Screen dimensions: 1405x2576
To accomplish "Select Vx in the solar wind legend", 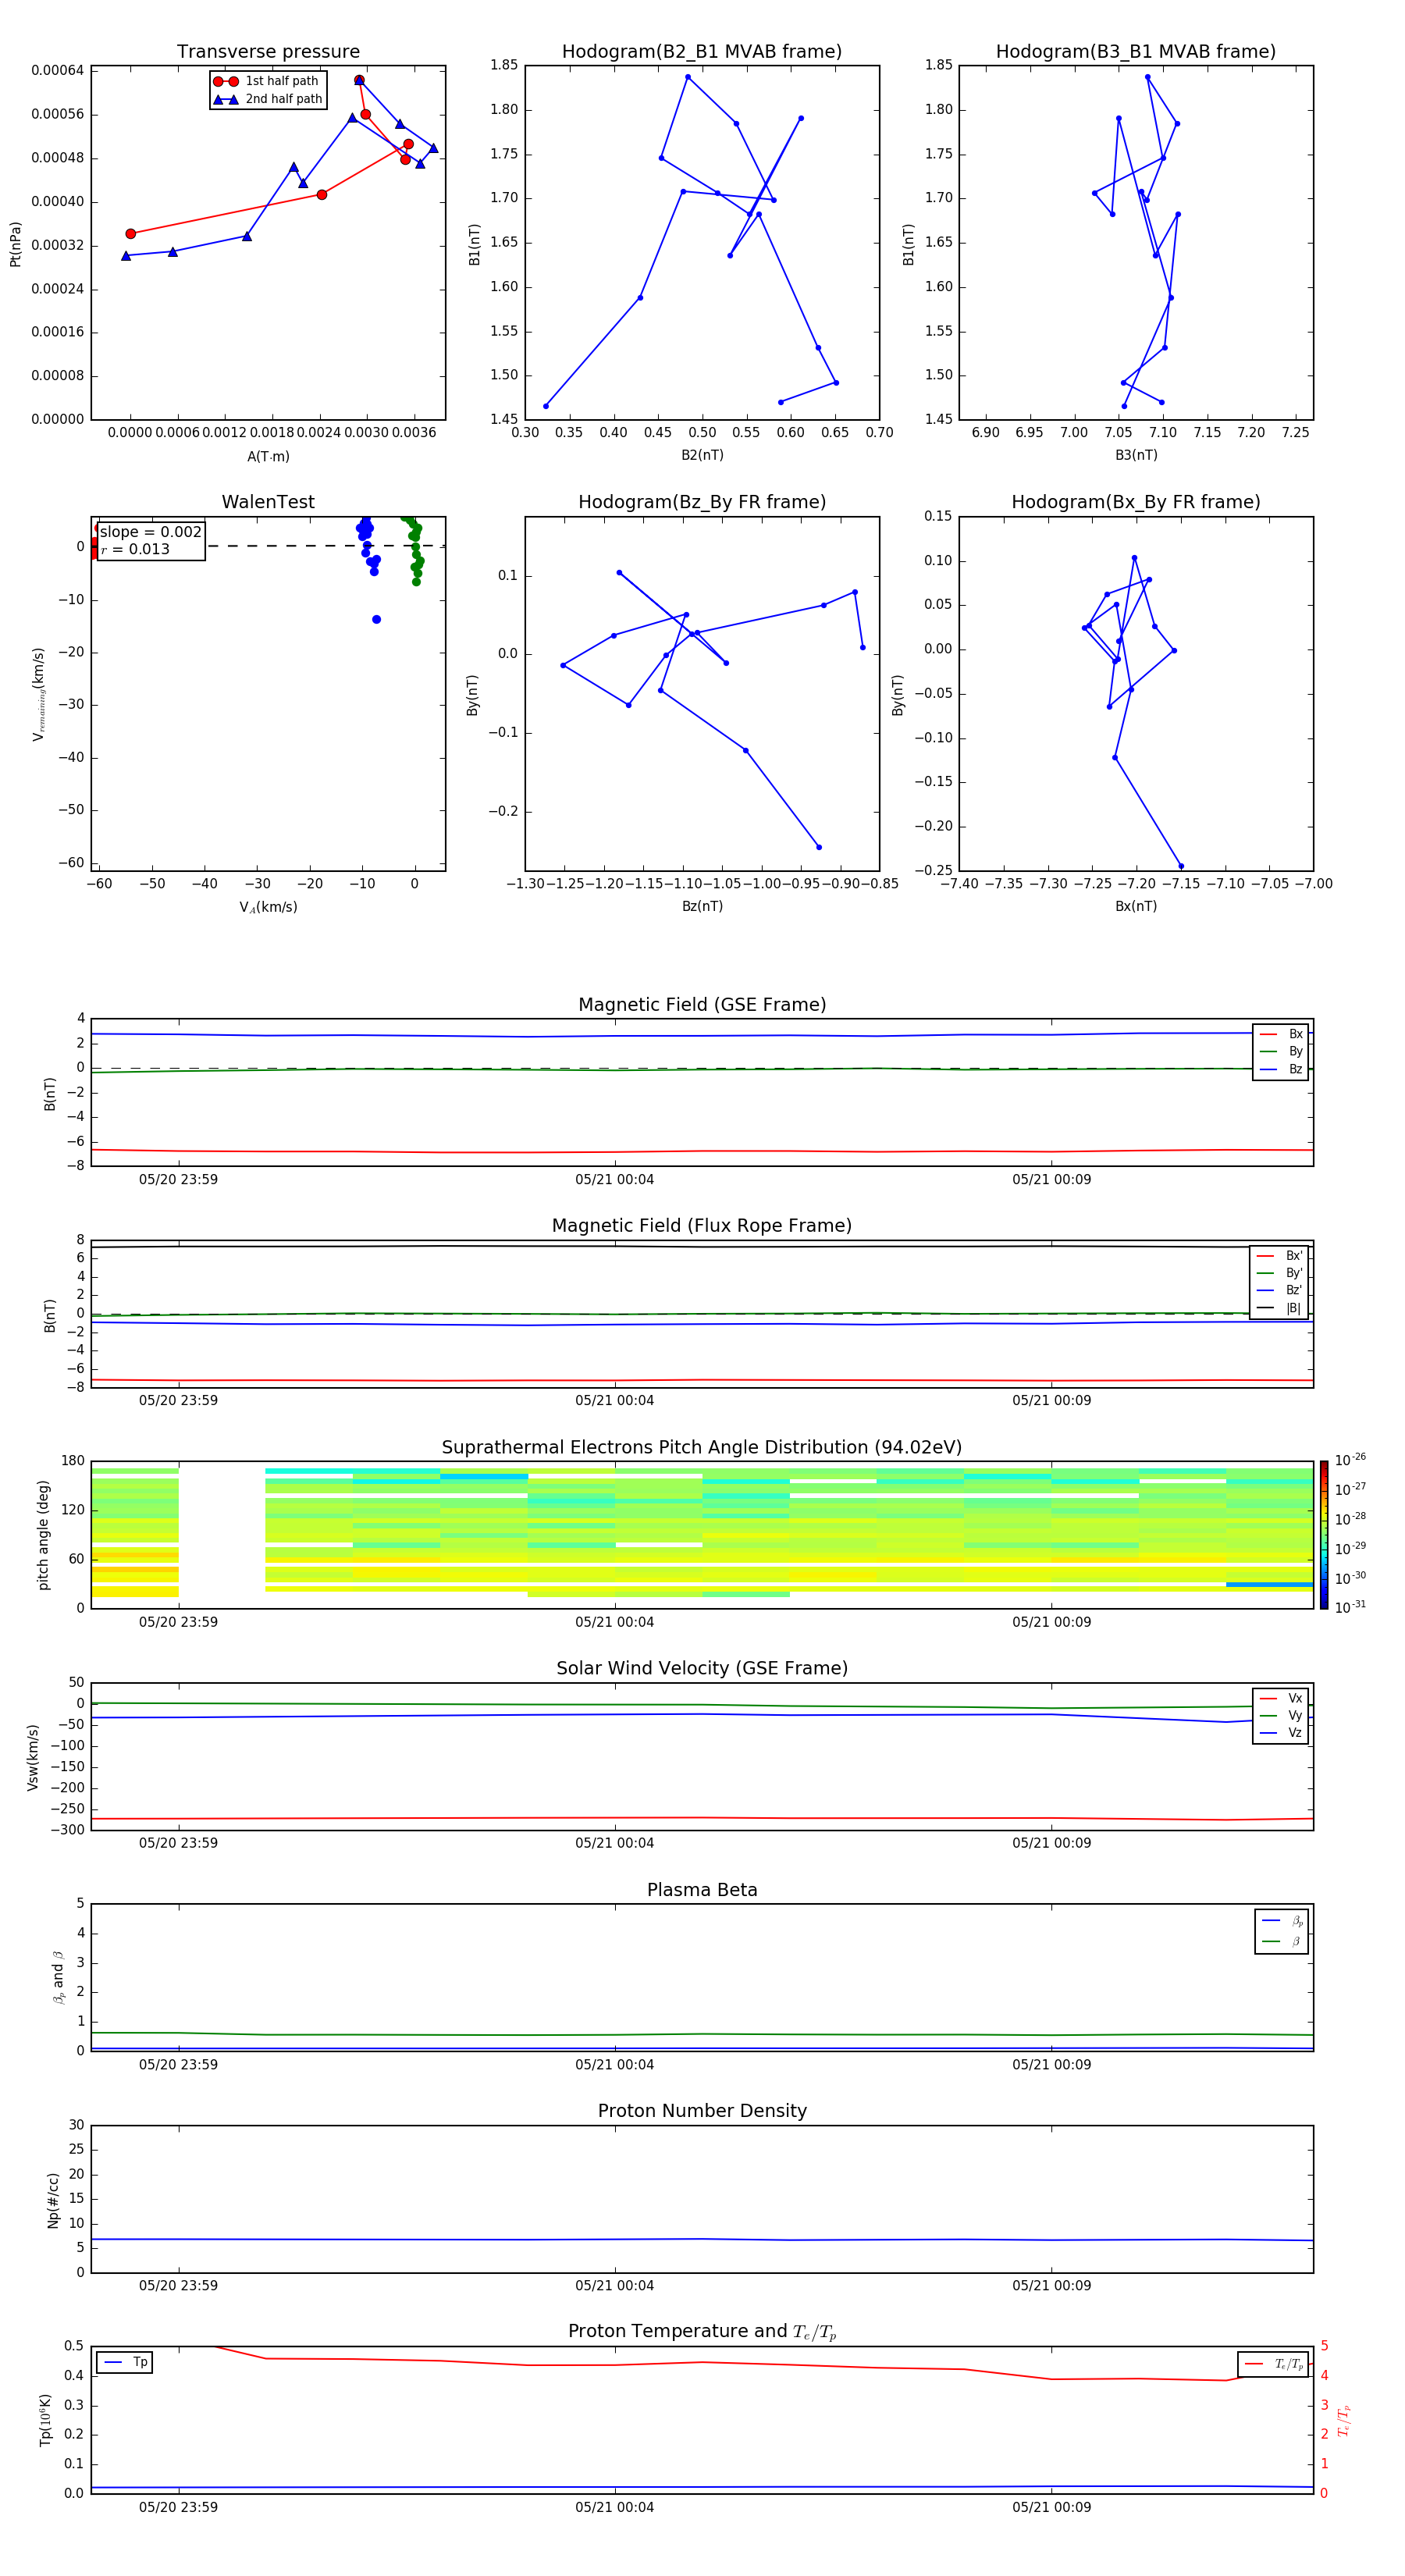I will [1281, 1698].
